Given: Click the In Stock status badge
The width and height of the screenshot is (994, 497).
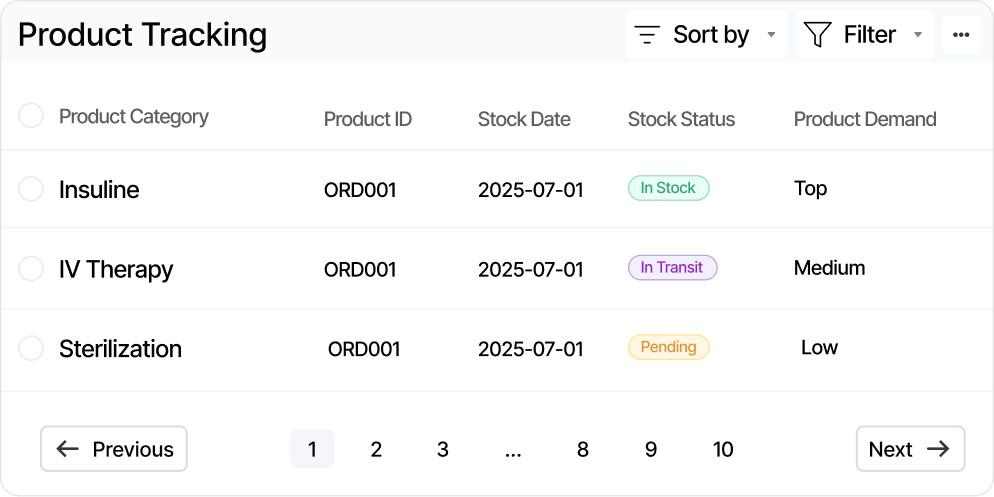Looking at the screenshot, I should click(x=668, y=188).
